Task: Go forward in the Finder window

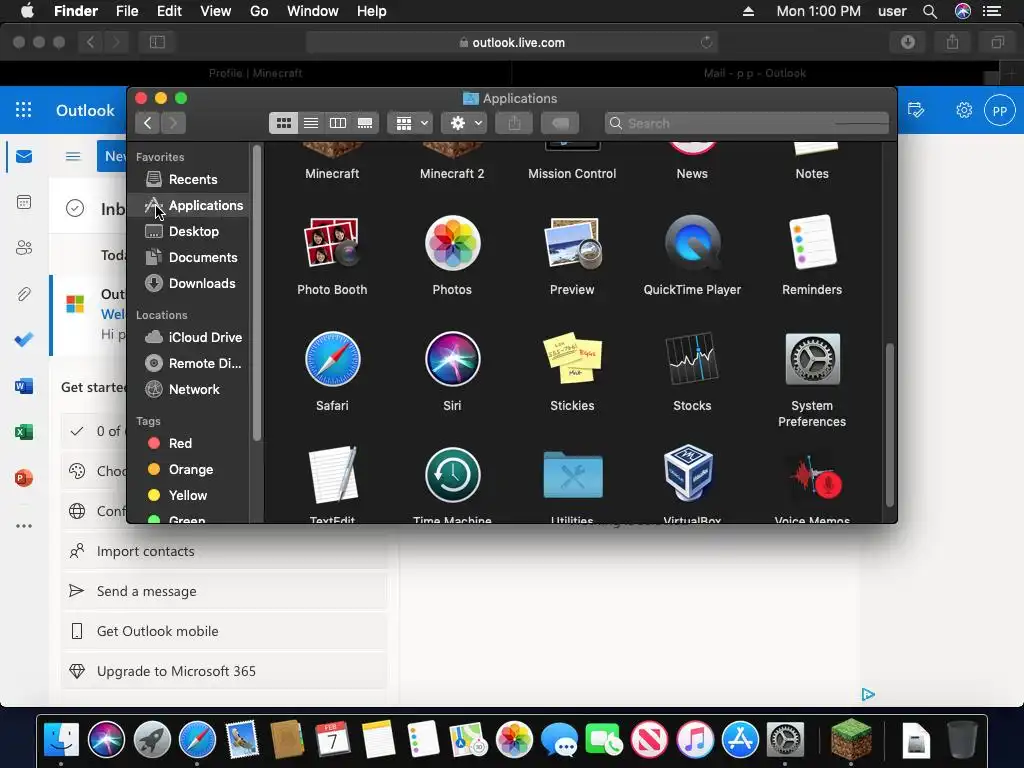Action: point(173,123)
